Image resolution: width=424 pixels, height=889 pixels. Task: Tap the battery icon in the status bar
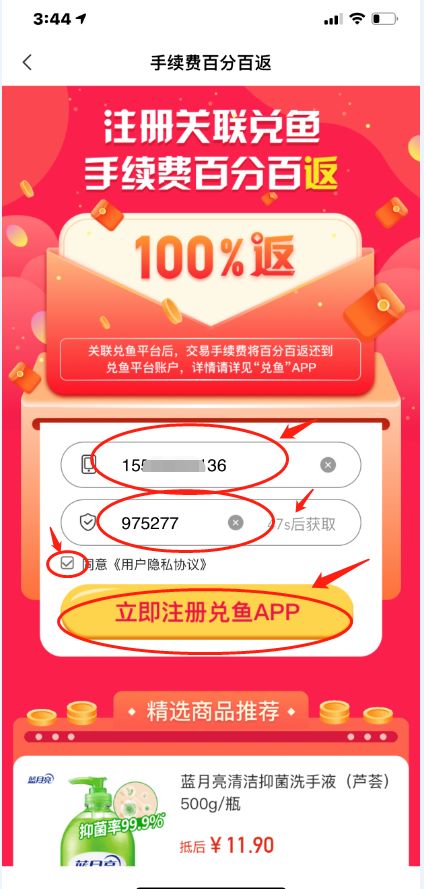click(384, 19)
